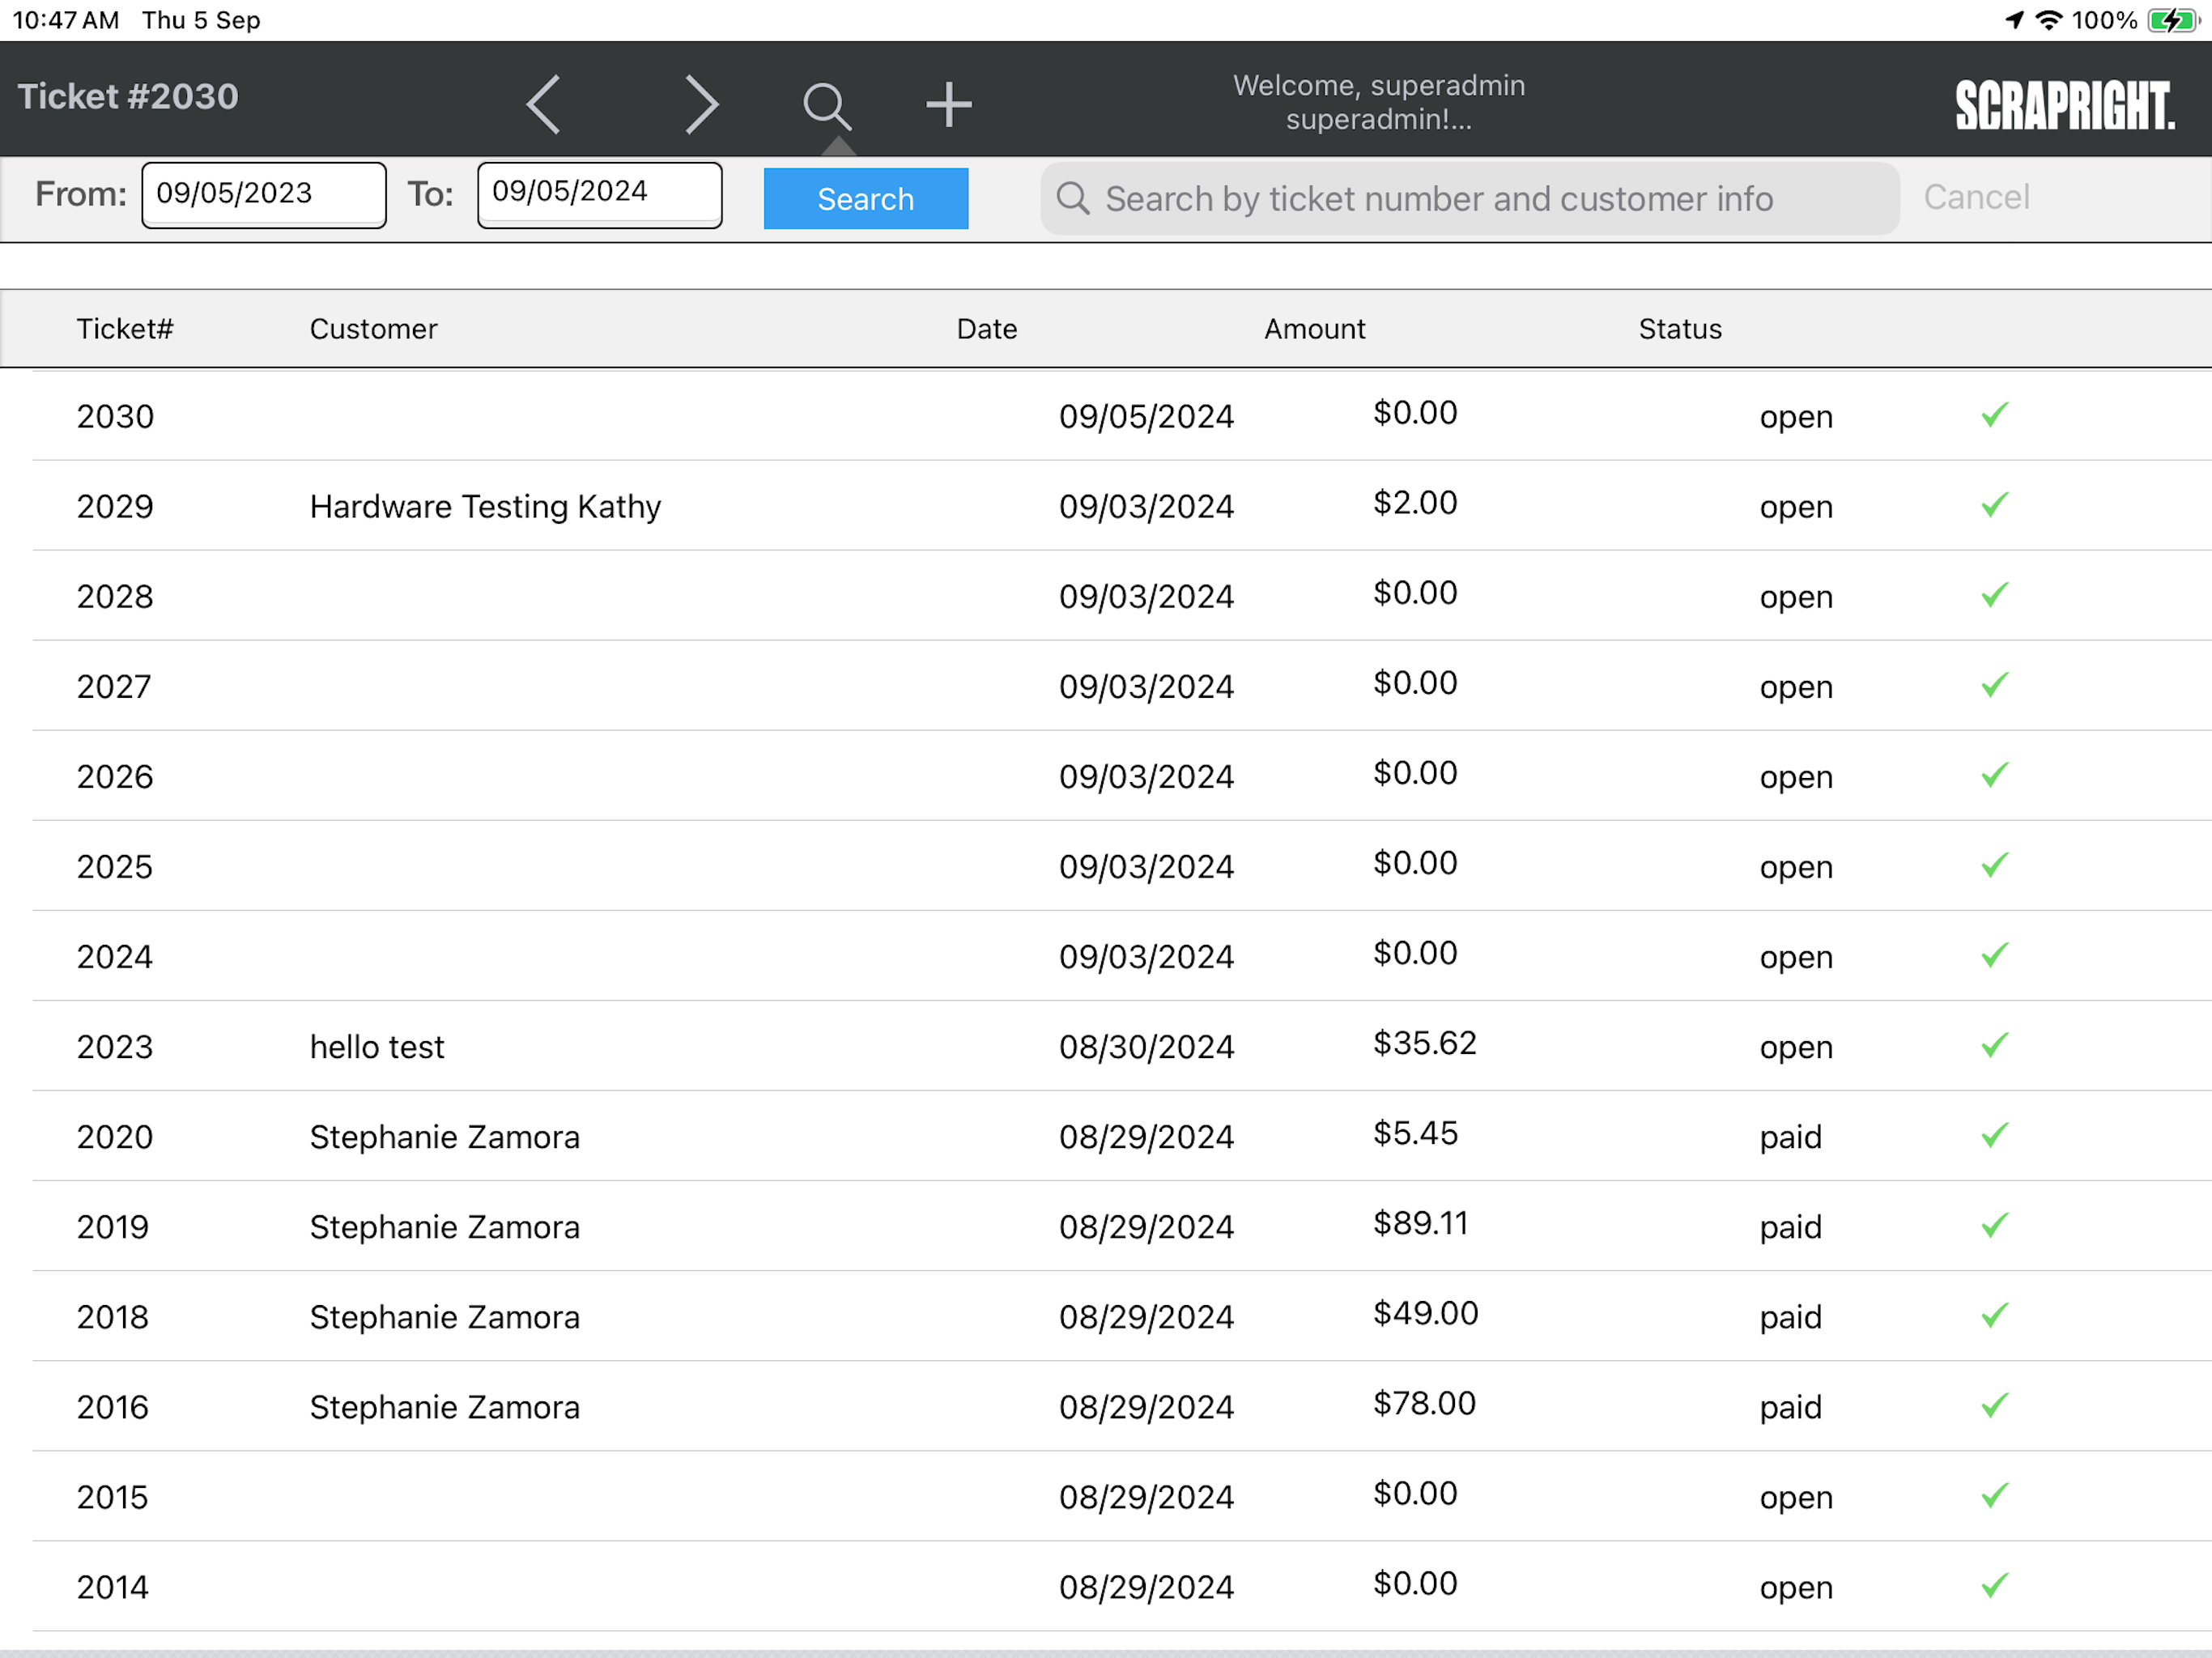Tap the green checkmark on ticket 2016
The width and height of the screenshot is (2212, 1658).
1994,1404
